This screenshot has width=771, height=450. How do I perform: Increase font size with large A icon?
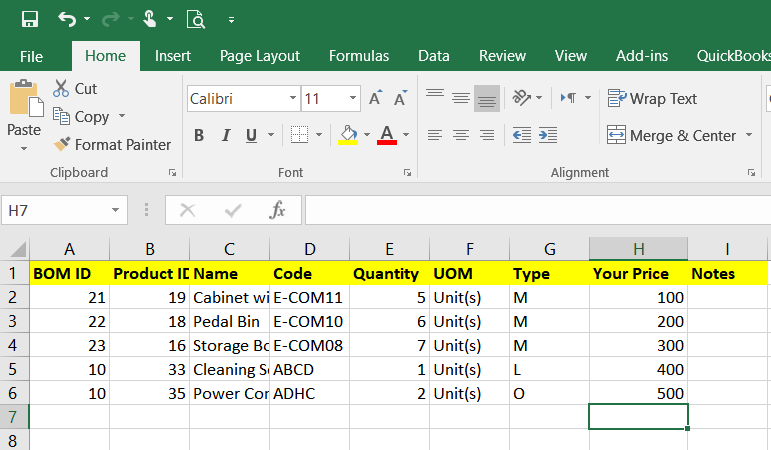point(375,99)
